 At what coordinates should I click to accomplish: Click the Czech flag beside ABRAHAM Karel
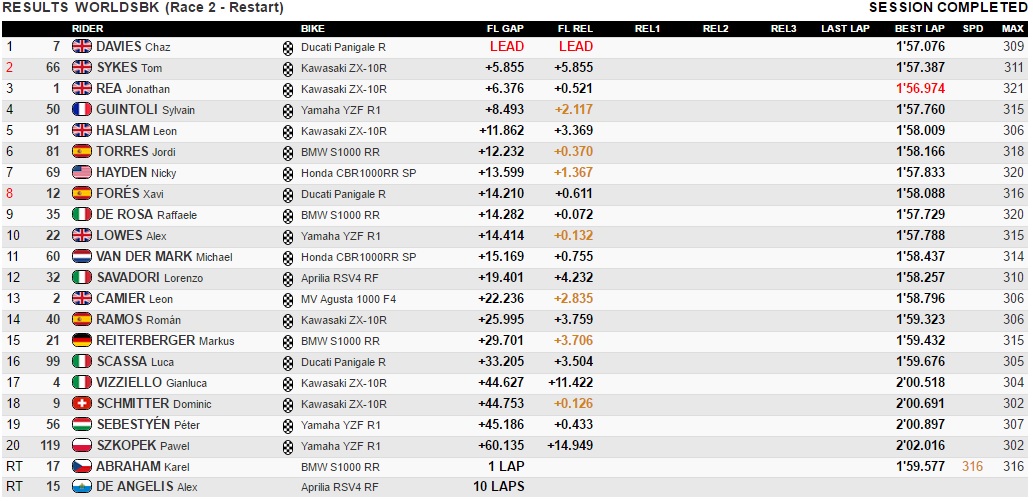click(82, 467)
